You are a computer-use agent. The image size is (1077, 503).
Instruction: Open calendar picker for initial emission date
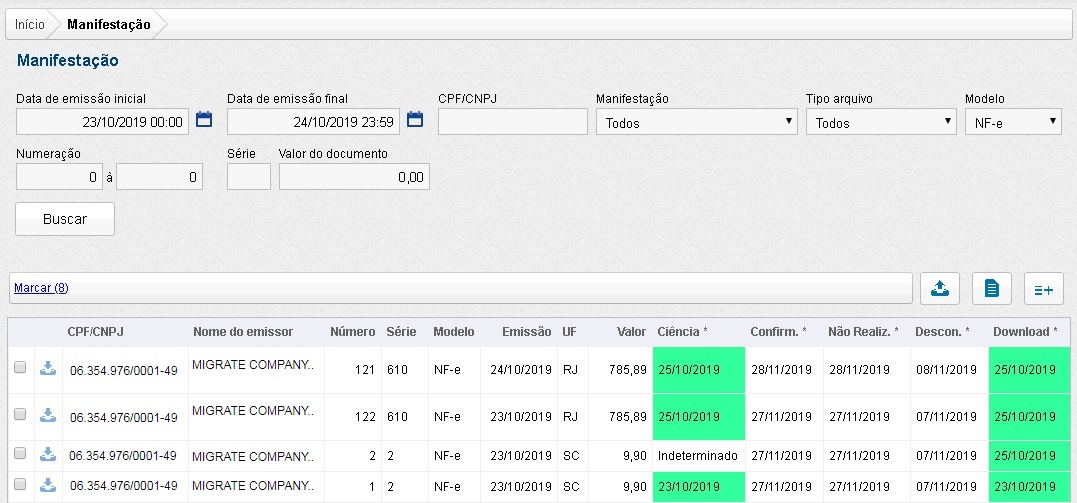click(204, 121)
